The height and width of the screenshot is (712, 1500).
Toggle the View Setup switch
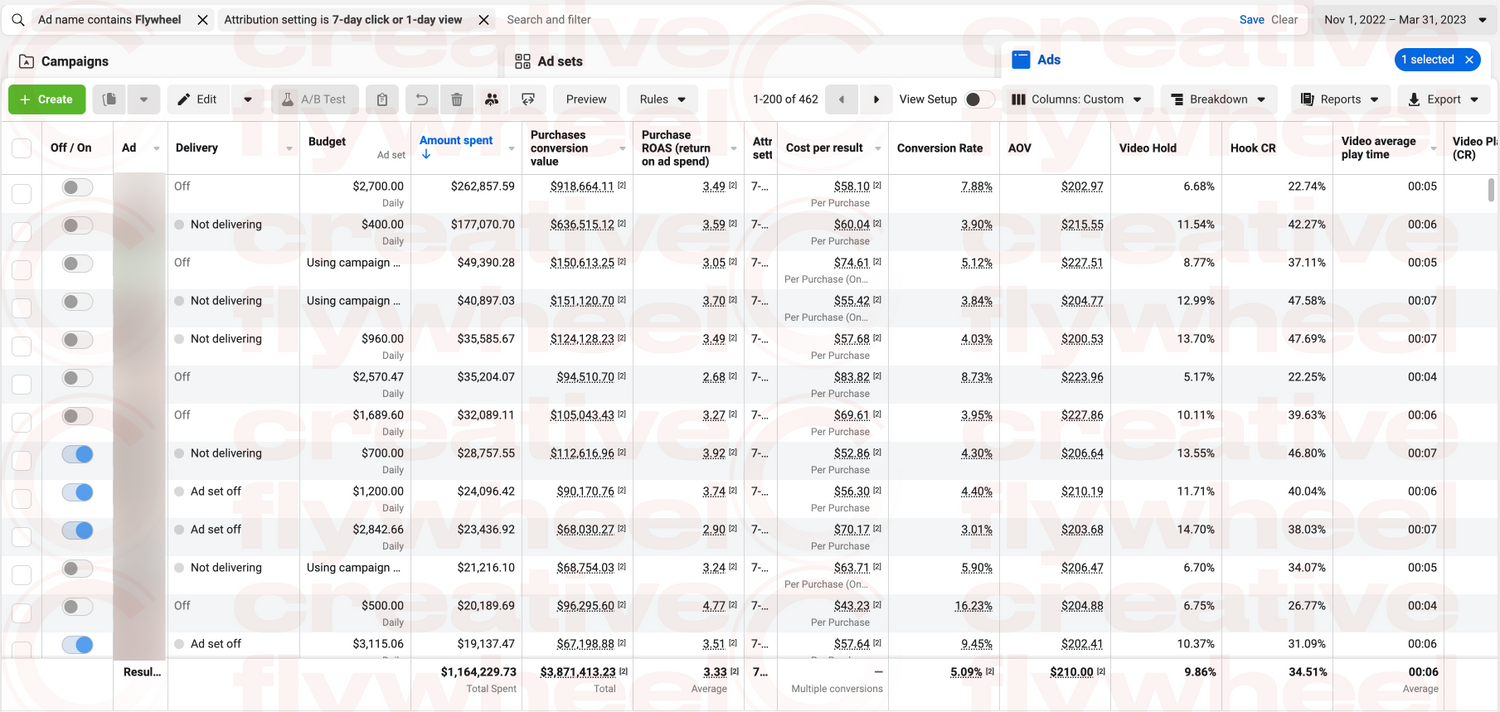click(x=979, y=99)
